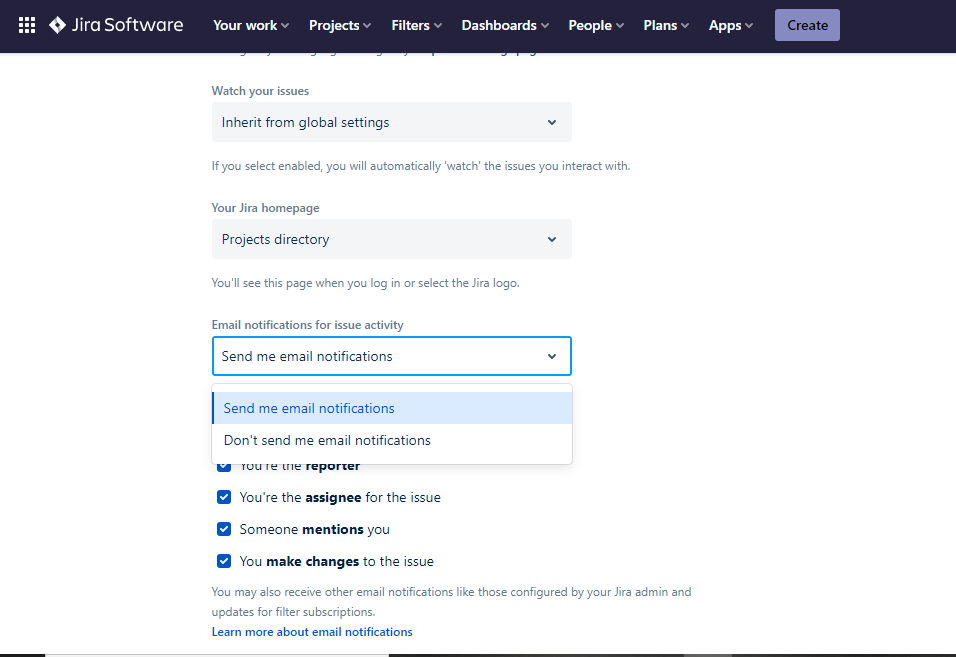Uncheck You make changes to the issue
The image size is (956, 657).
point(224,561)
